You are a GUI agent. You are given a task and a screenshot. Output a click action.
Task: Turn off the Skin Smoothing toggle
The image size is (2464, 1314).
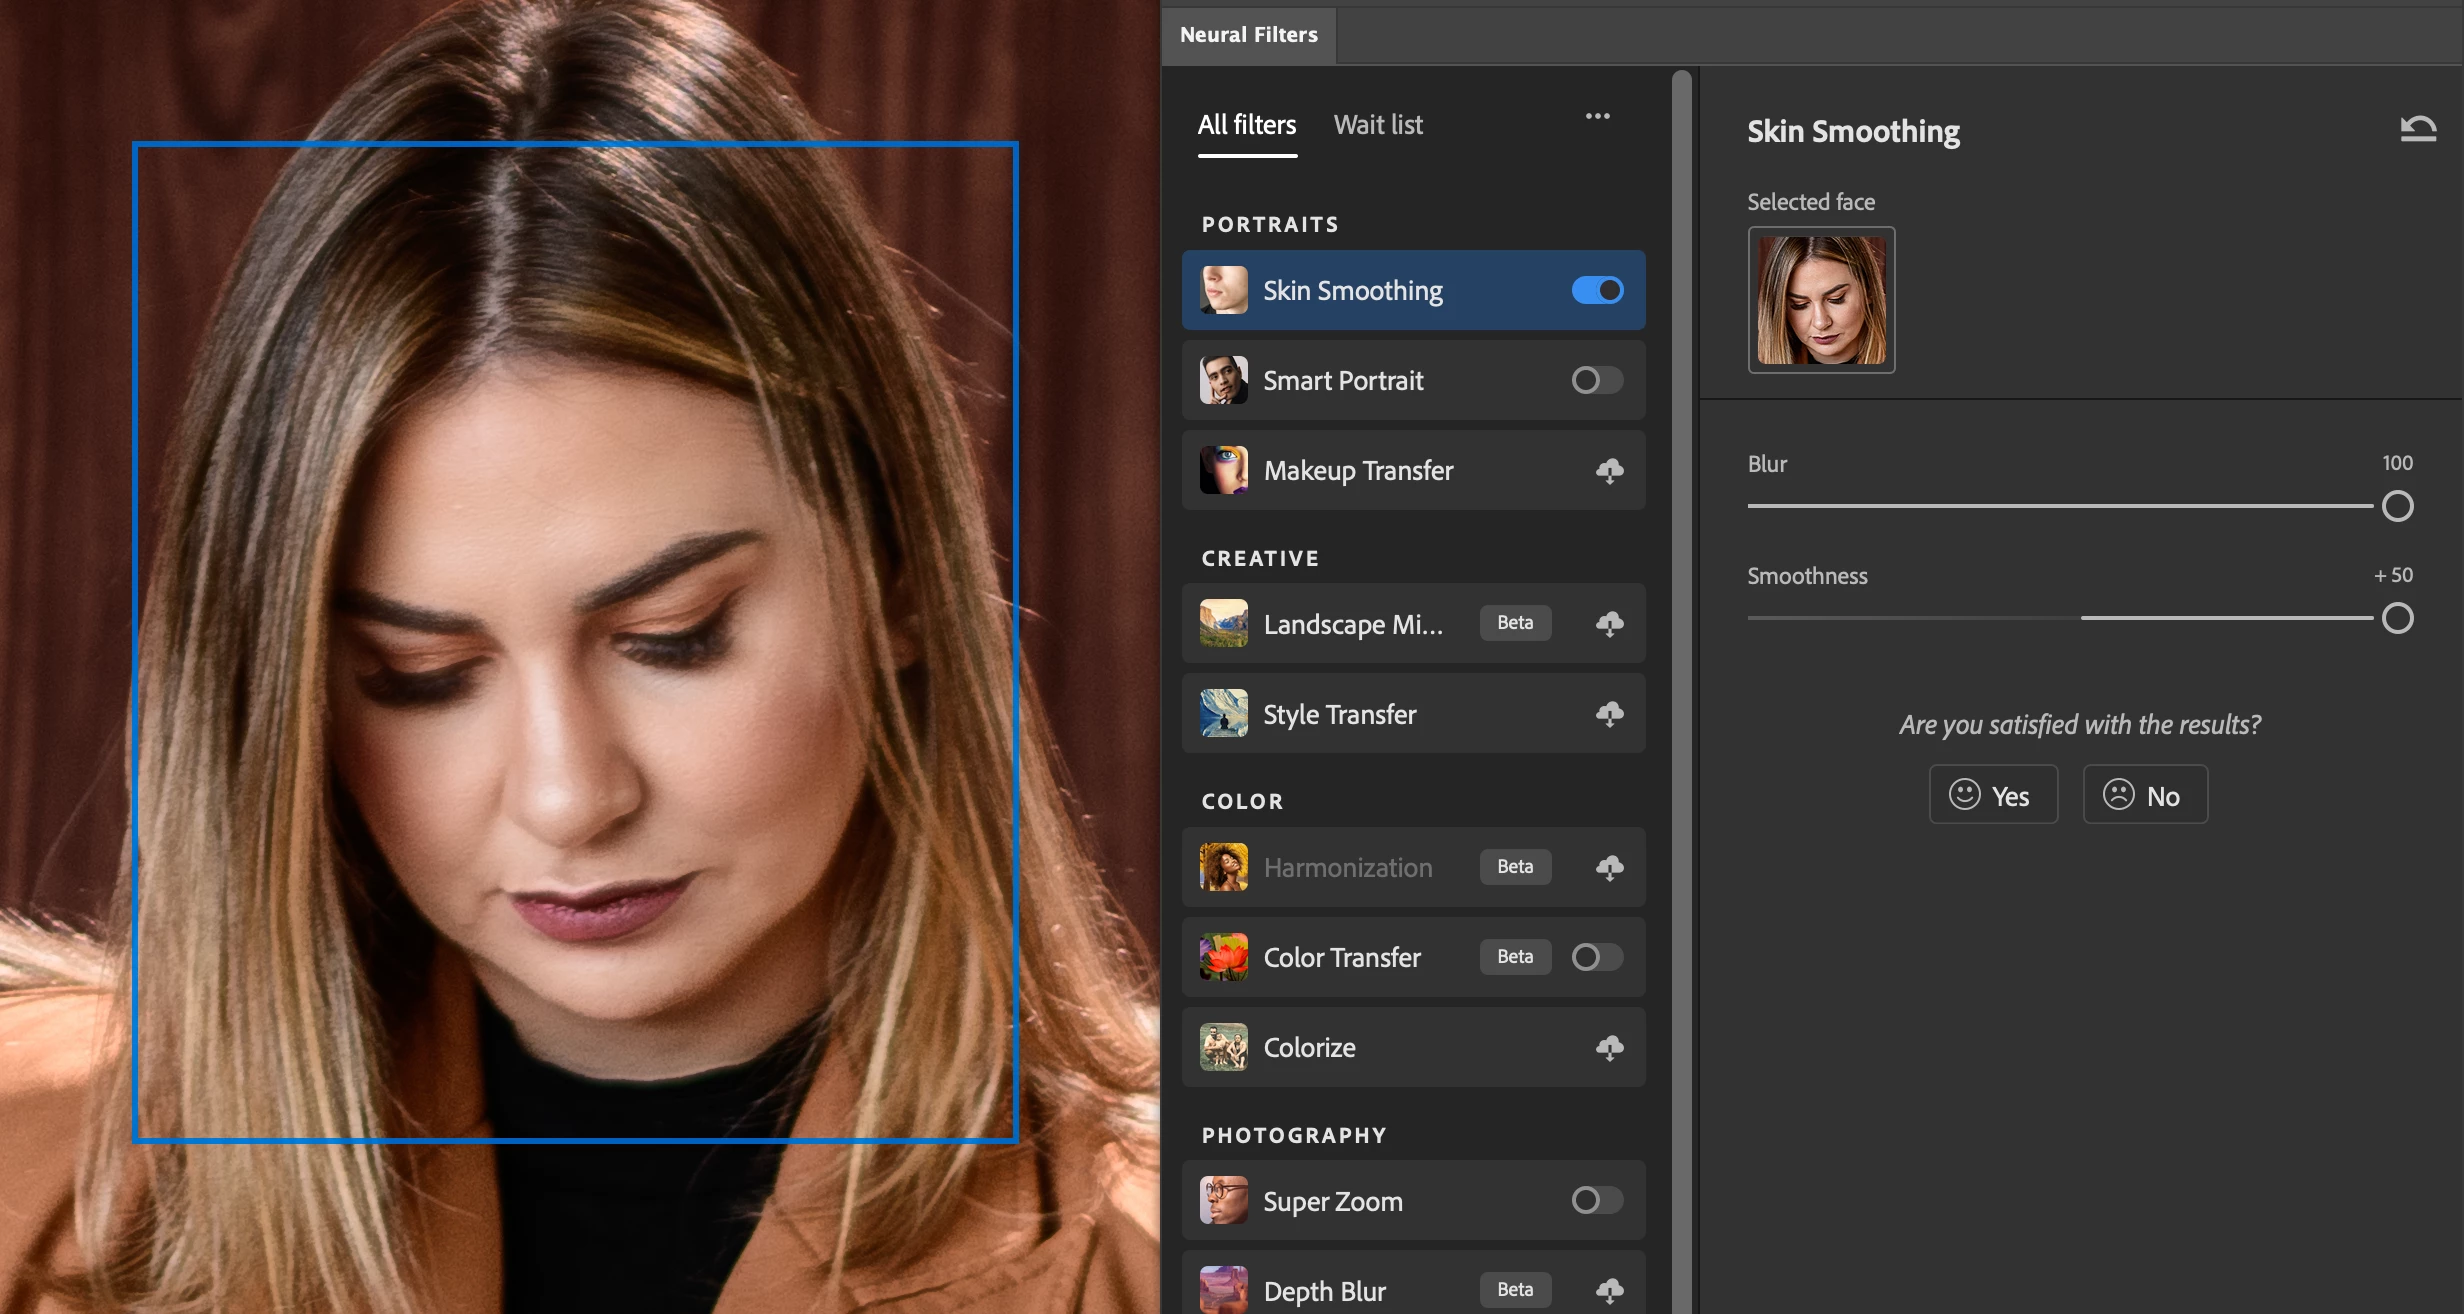coord(1597,290)
